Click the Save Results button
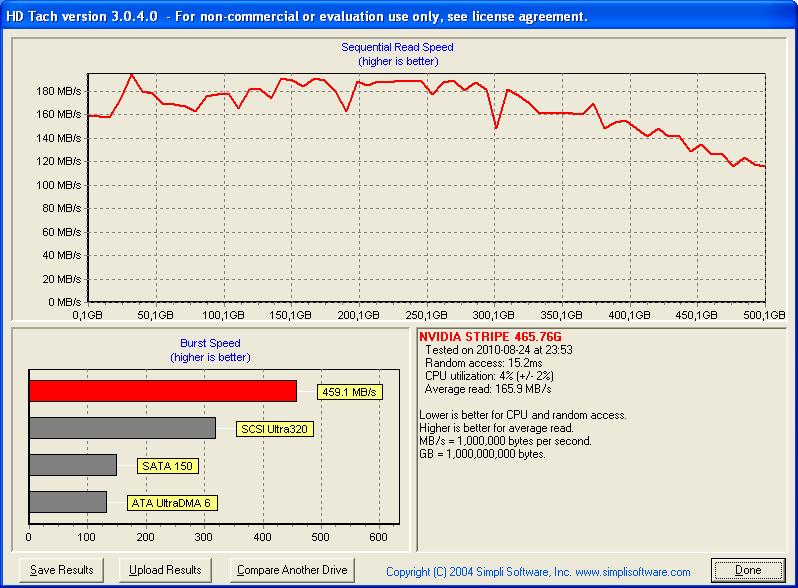The image size is (798, 588). [x=61, y=570]
